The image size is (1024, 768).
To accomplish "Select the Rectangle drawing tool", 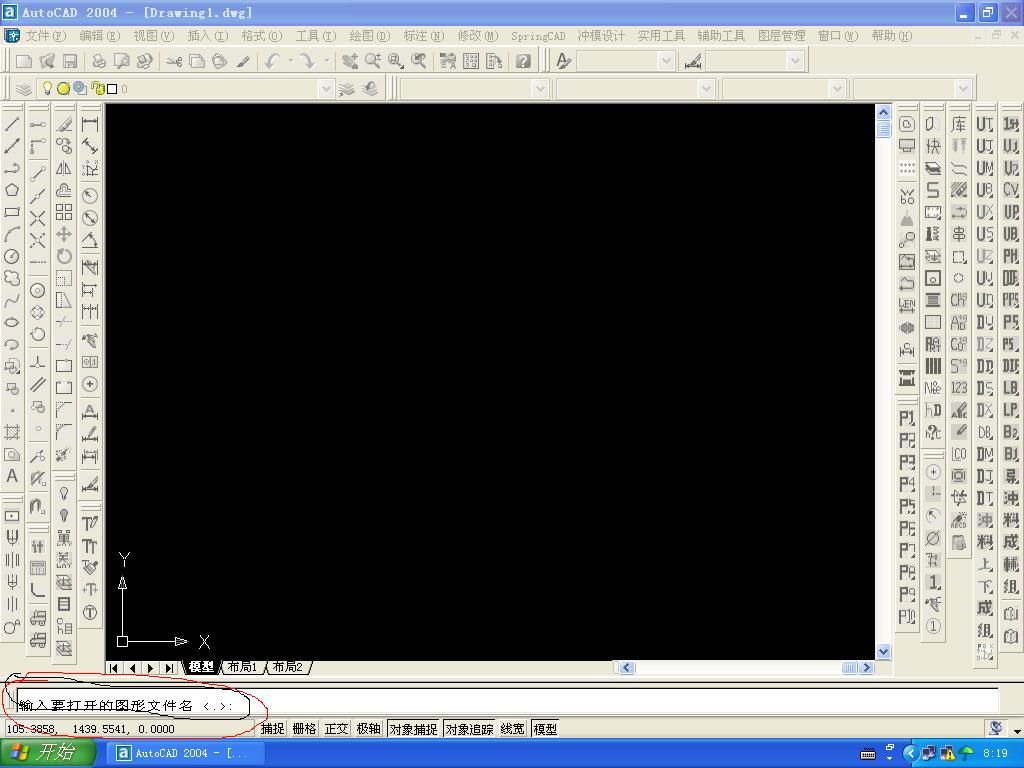I will [12, 212].
